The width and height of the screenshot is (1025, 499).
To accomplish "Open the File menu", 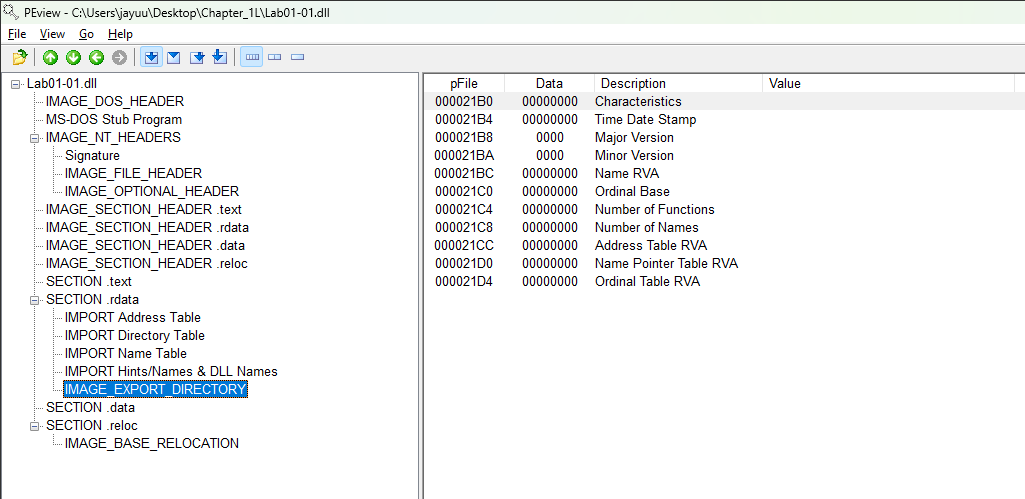I will point(17,34).
